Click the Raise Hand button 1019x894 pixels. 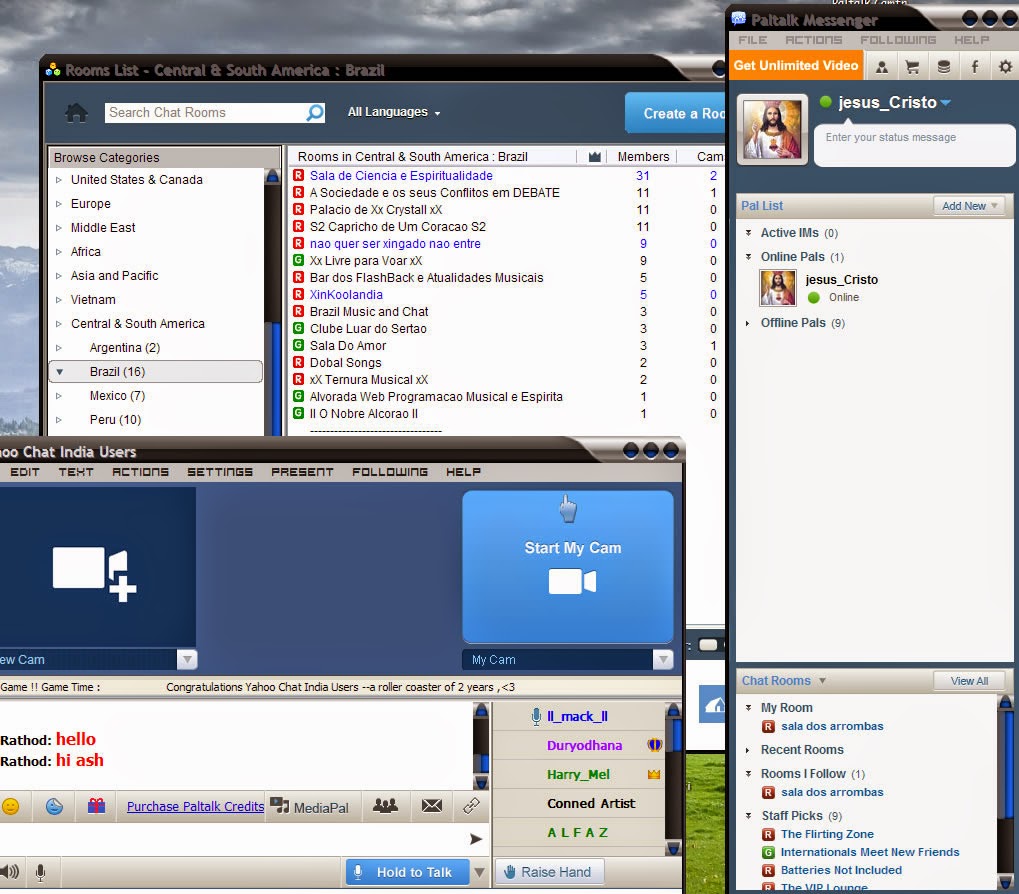pos(549,872)
